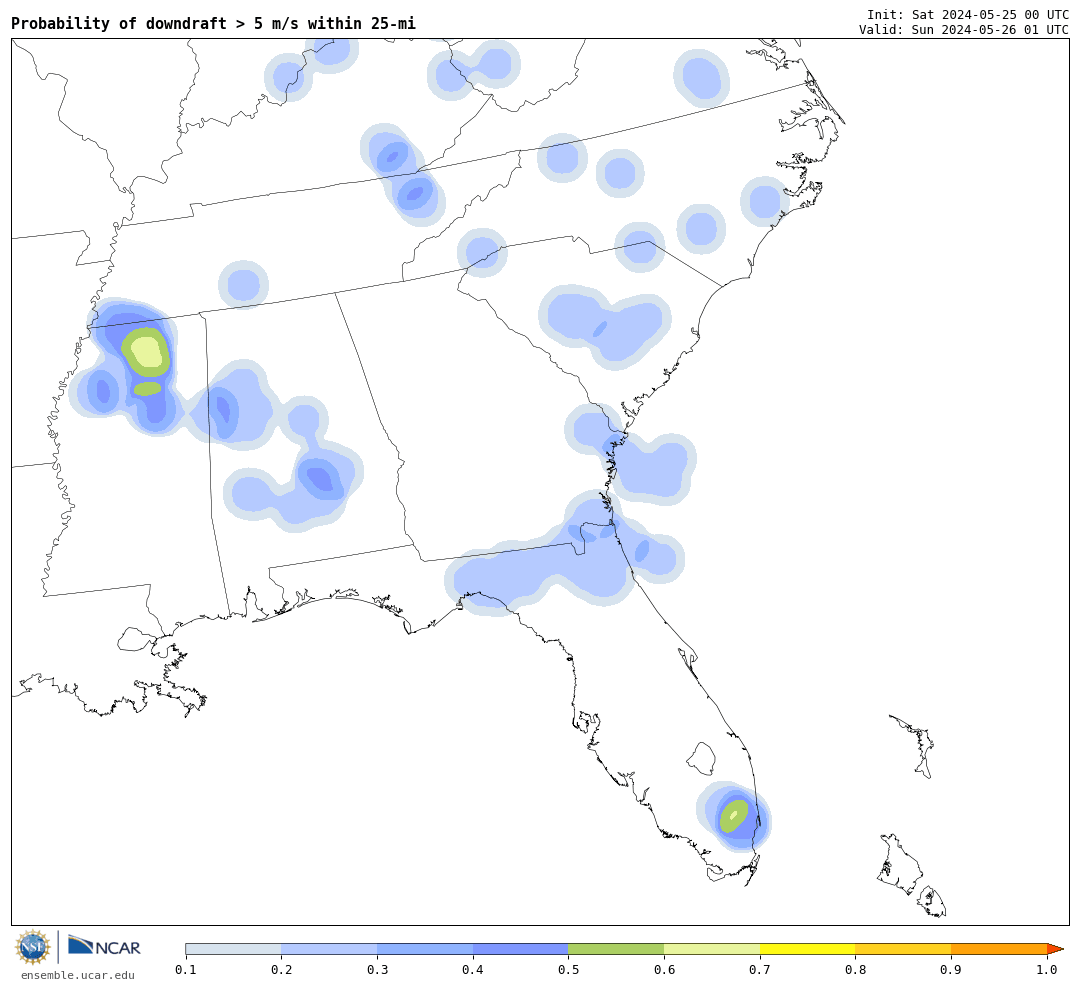Open the ensemble.ucar.edu link text

point(78,975)
